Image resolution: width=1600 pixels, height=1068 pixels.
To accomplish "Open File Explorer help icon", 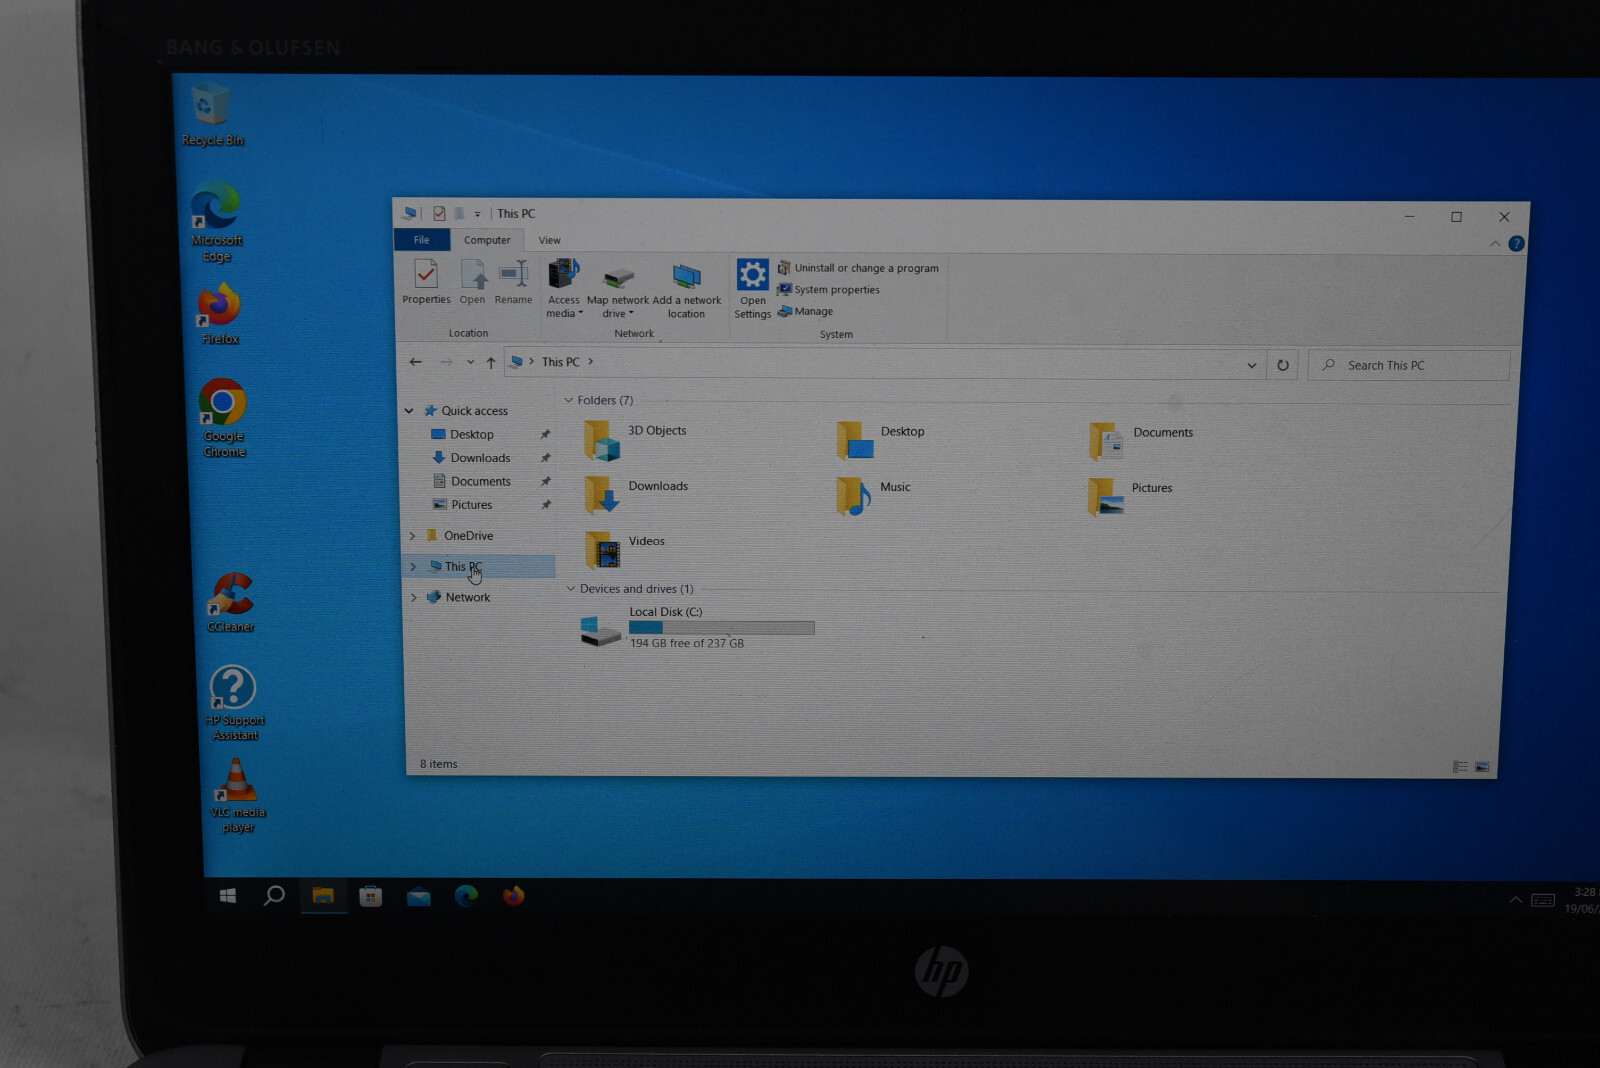I will 1516,244.
